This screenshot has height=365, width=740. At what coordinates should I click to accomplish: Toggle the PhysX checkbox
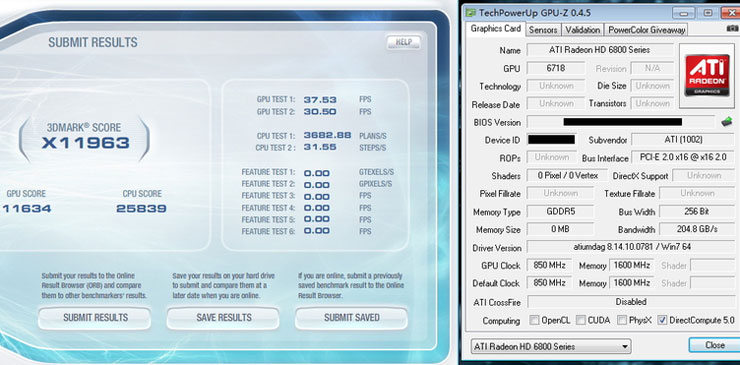pyautogui.click(x=622, y=320)
